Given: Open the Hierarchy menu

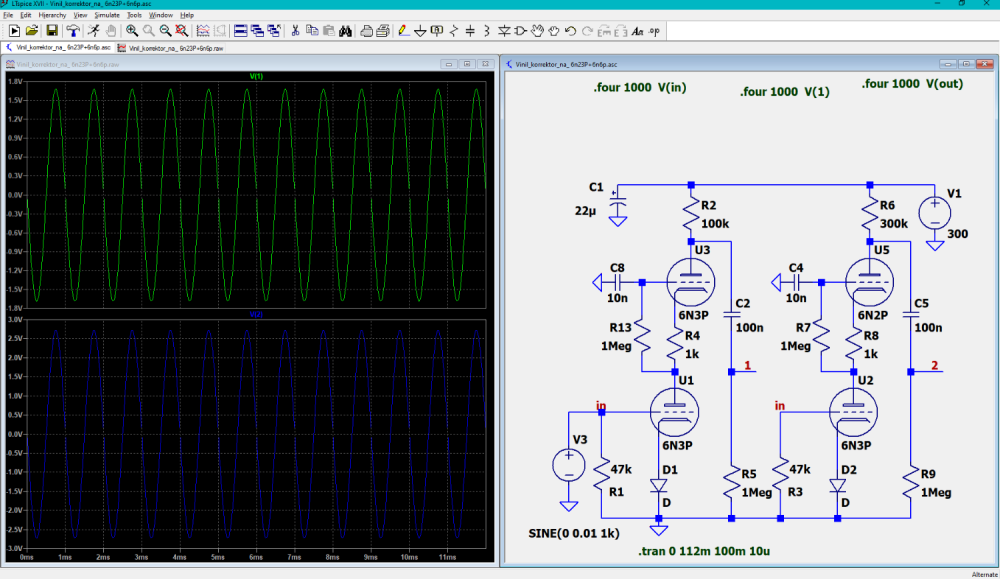Looking at the screenshot, I should coord(52,16).
